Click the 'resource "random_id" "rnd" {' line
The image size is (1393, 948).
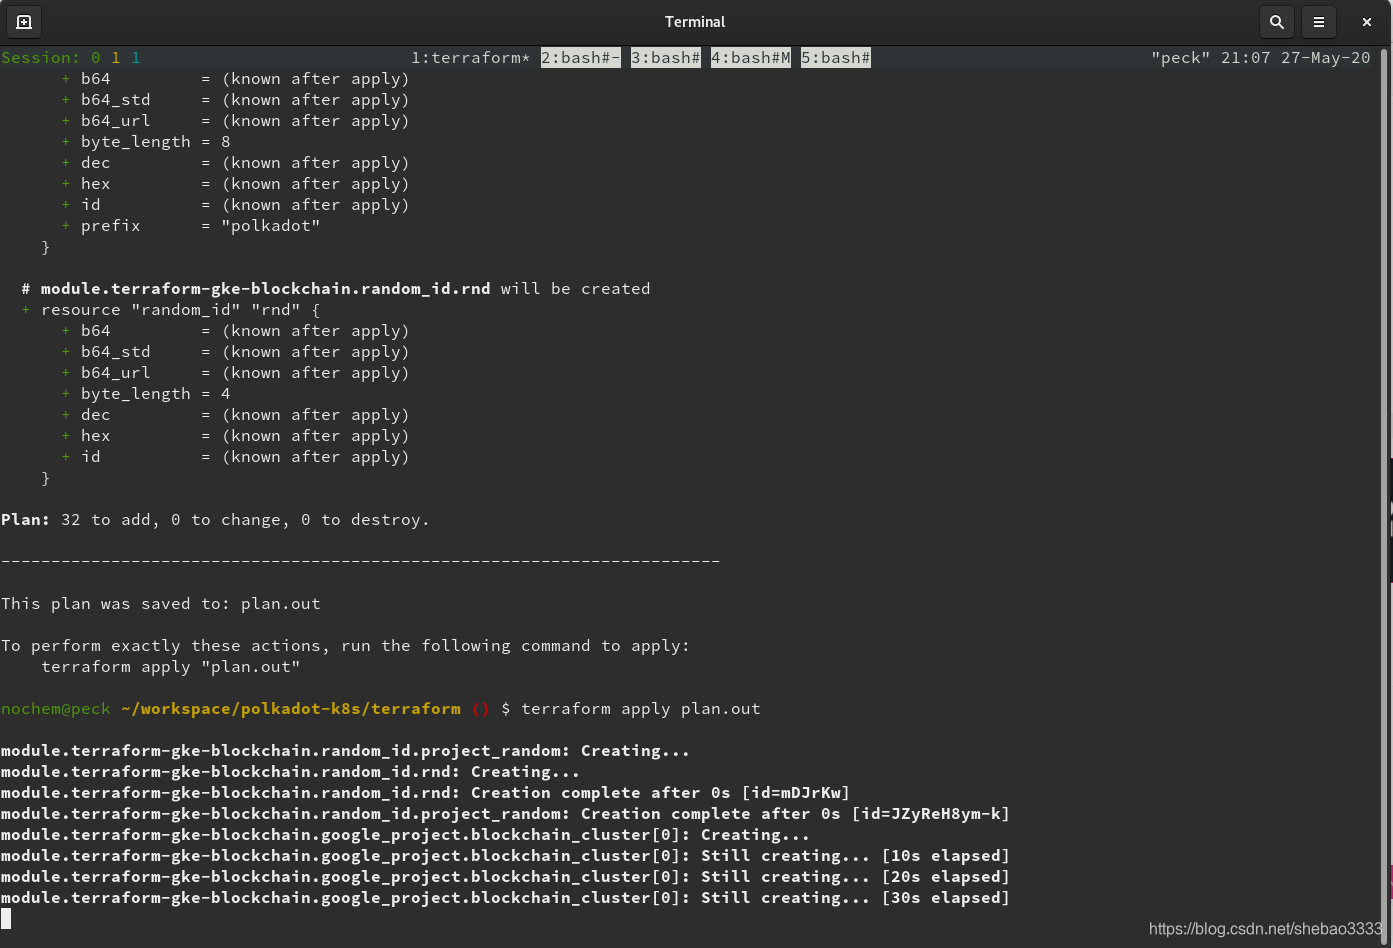(x=171, y=310)
